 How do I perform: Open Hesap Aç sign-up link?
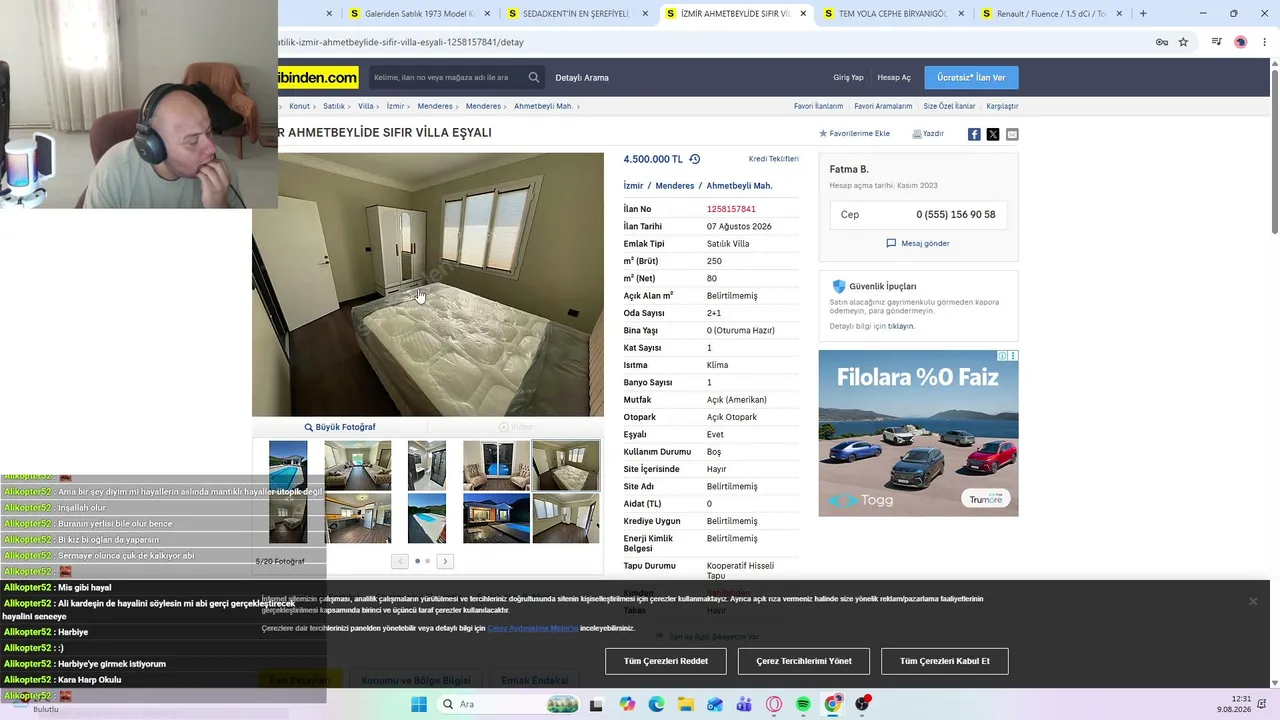(894, 77)
